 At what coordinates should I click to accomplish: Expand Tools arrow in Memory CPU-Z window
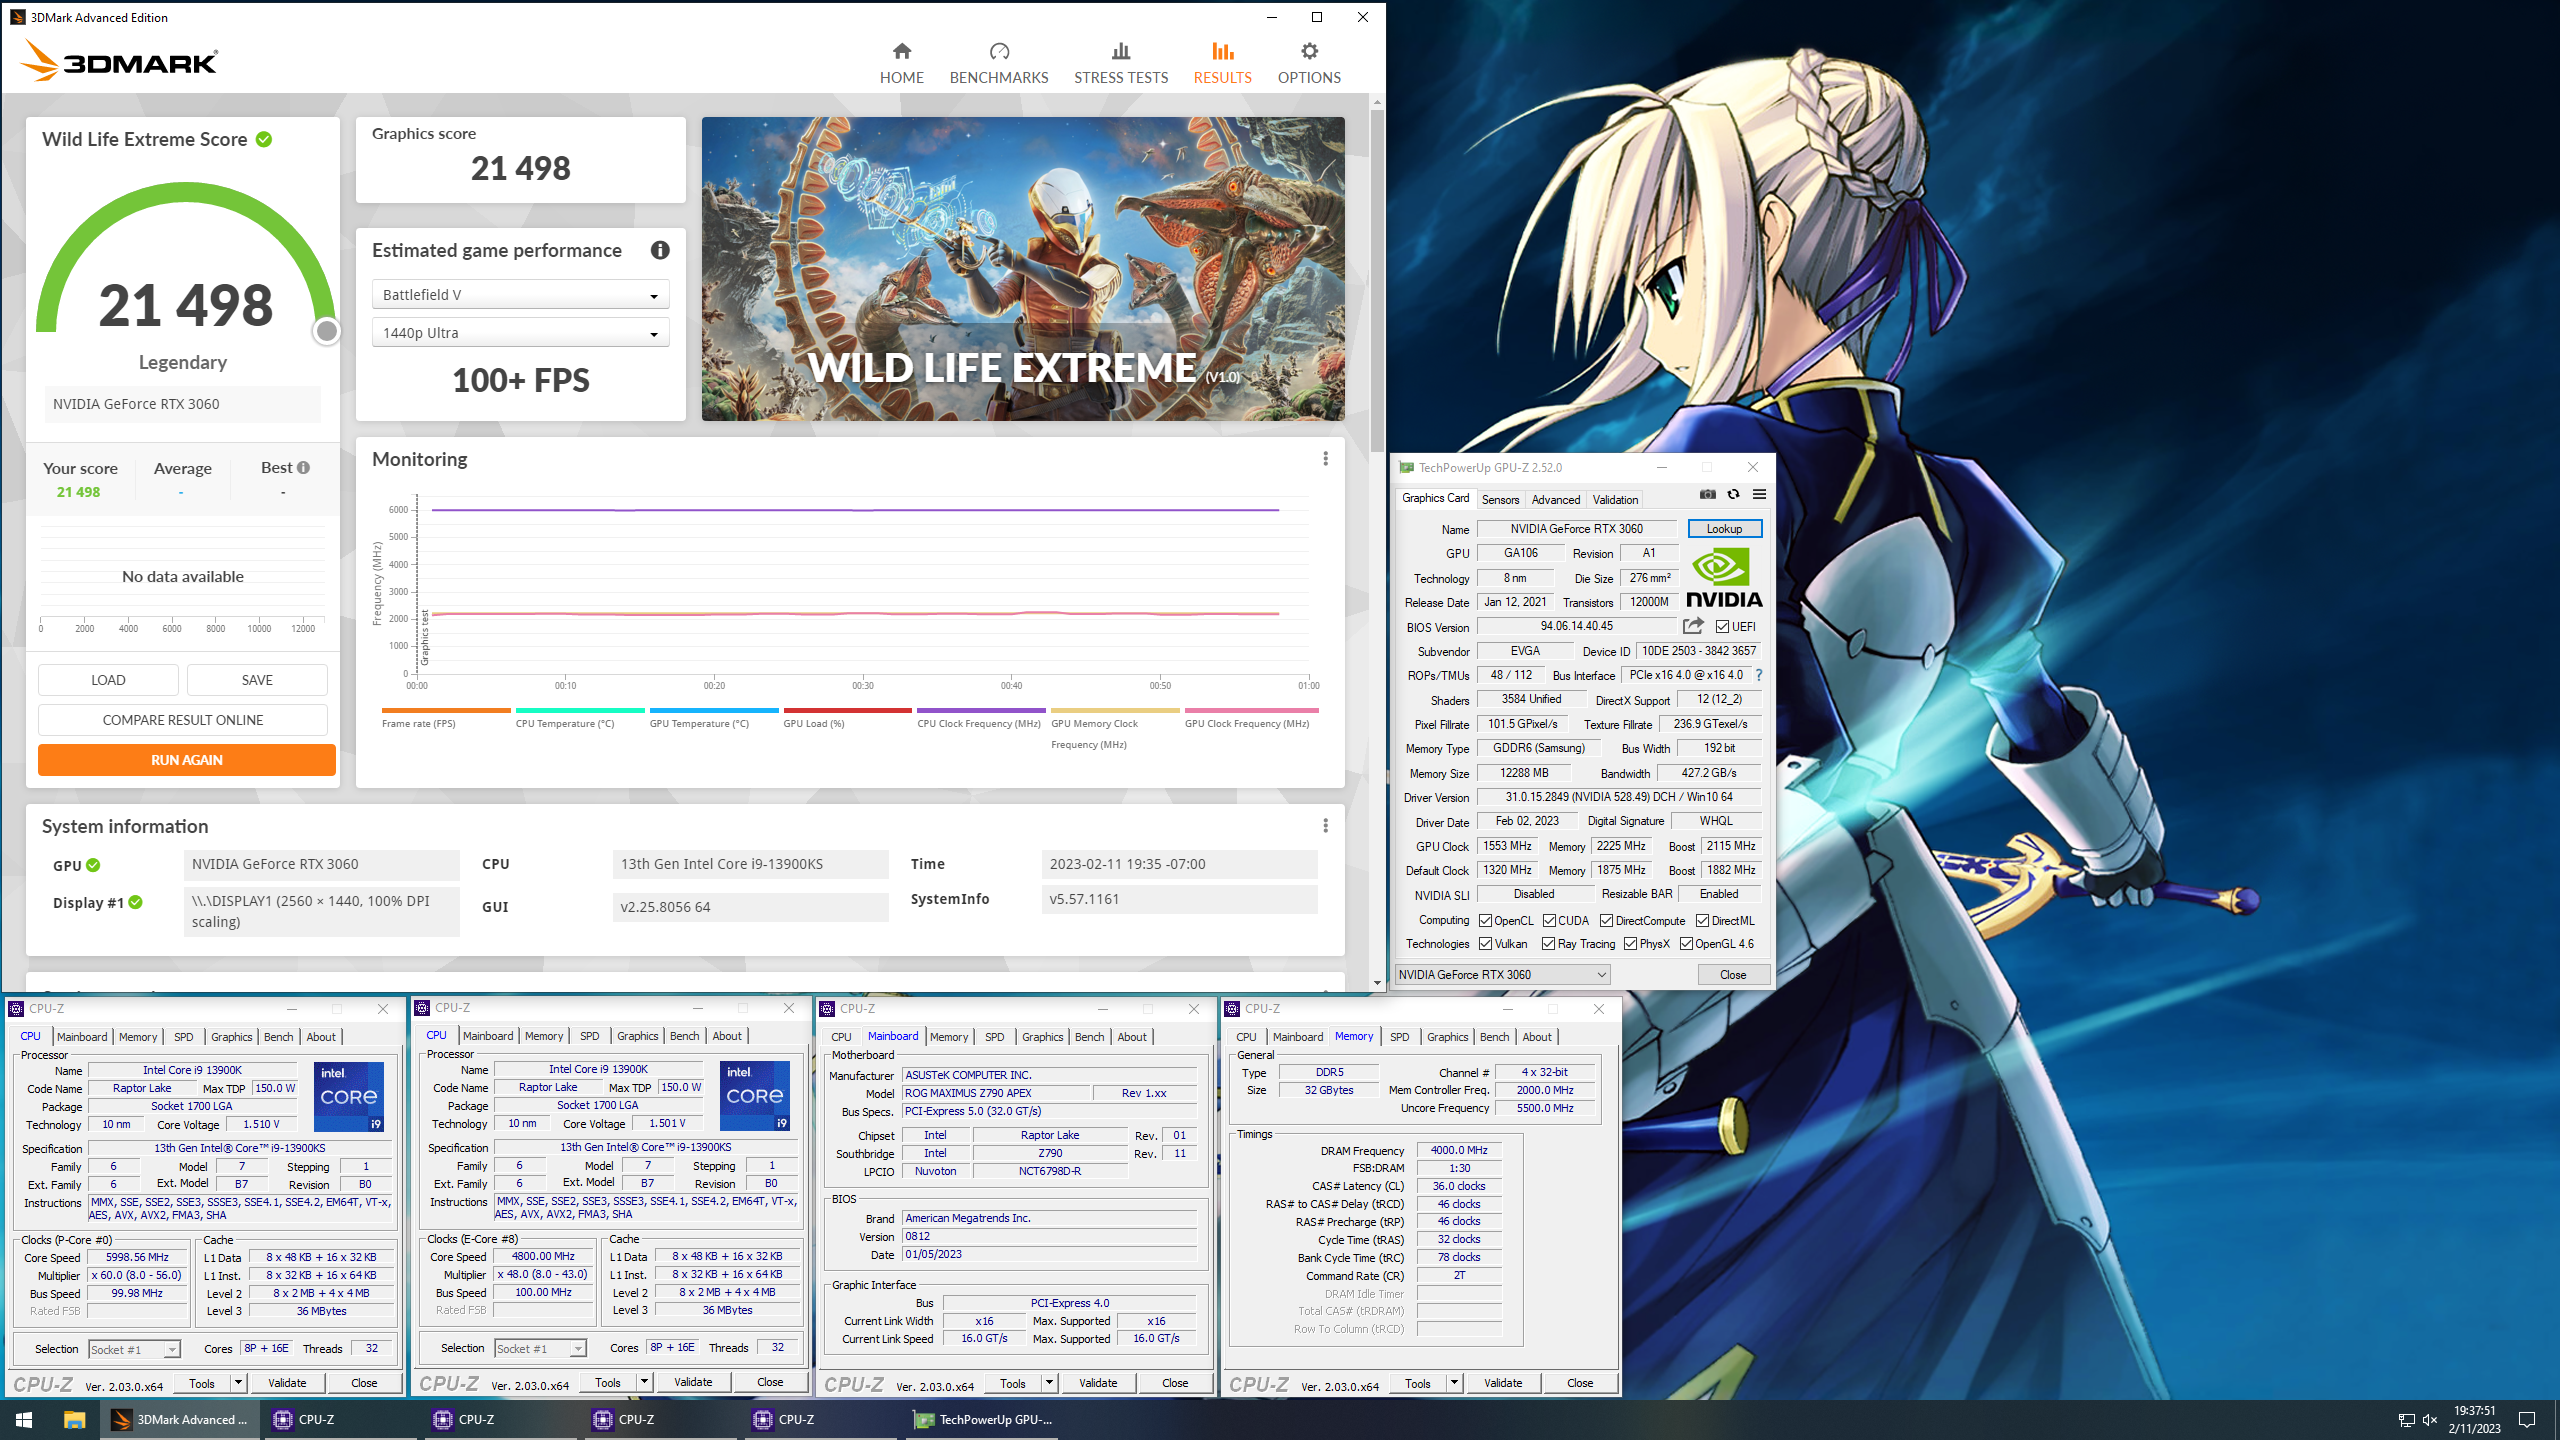coord(1454,1383)
